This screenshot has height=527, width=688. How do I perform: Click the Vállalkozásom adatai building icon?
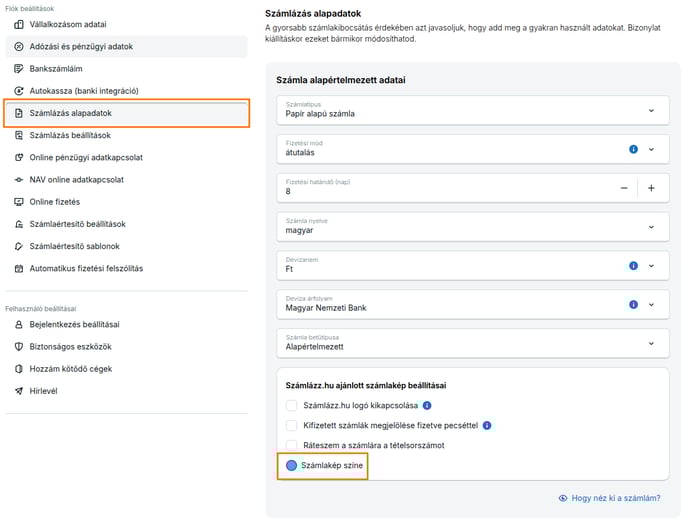pos(19,24)
